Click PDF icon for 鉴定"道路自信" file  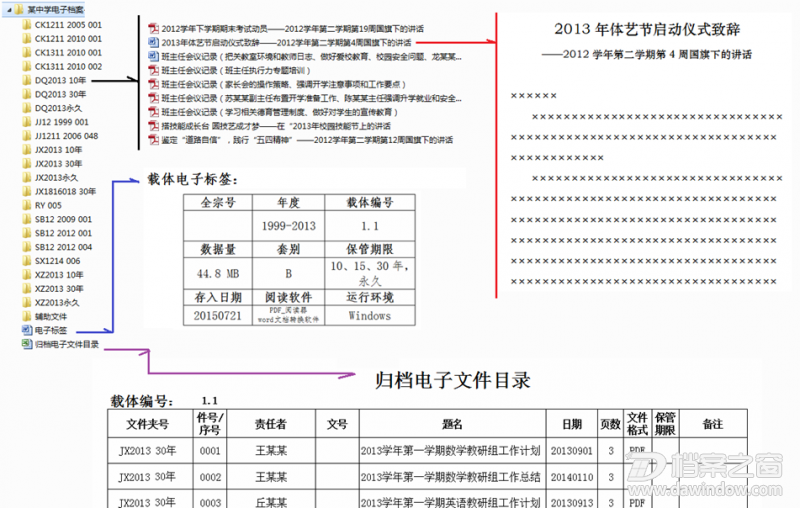153,140
